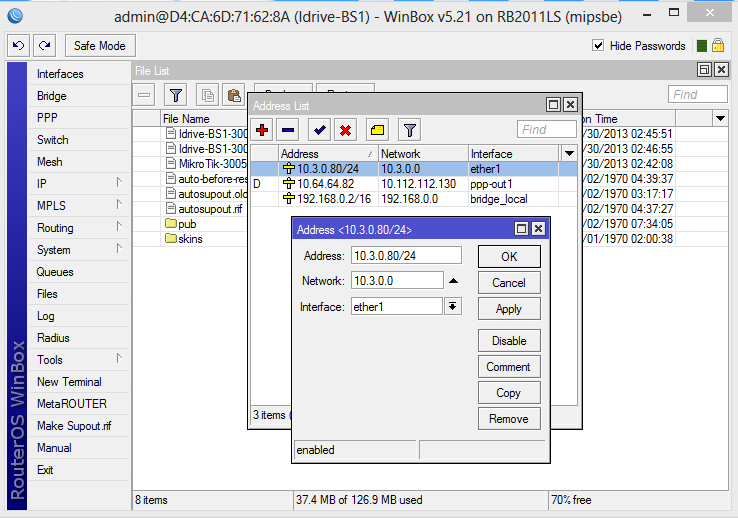
Task: Click Remove button in Address dialog
Action: coord(509,419)
